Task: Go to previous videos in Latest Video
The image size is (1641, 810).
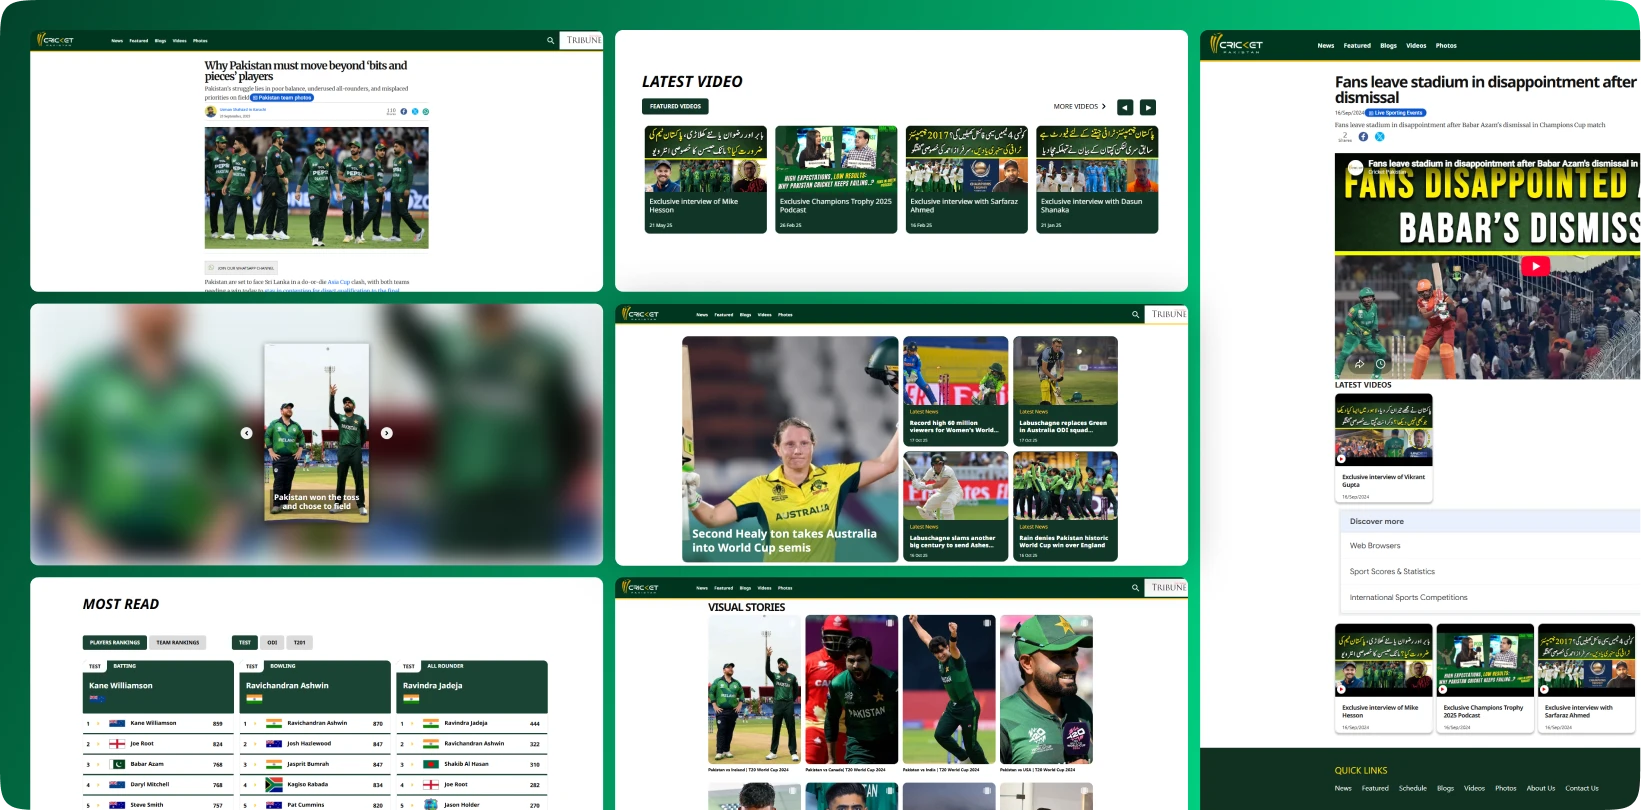Action: 1125,107
